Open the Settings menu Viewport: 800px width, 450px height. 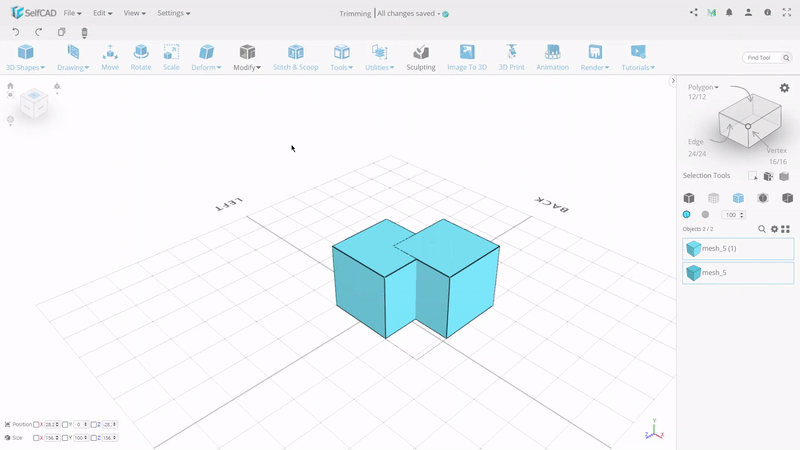pyautogui.click(x=173, y=13)
